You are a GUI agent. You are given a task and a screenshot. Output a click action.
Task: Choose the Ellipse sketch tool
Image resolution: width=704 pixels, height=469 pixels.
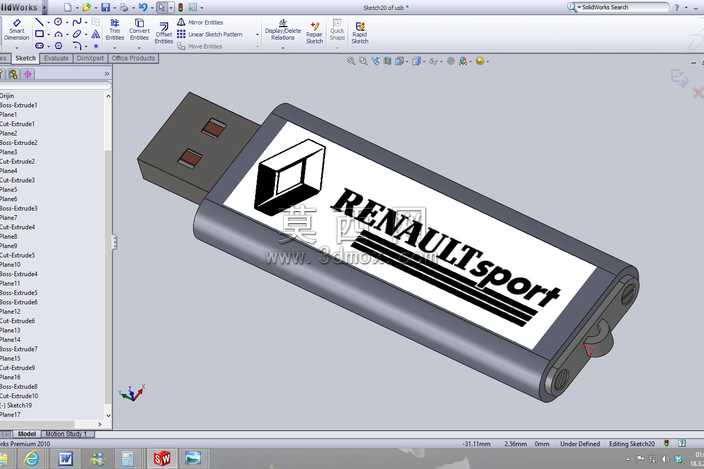[x=77, y=34]
